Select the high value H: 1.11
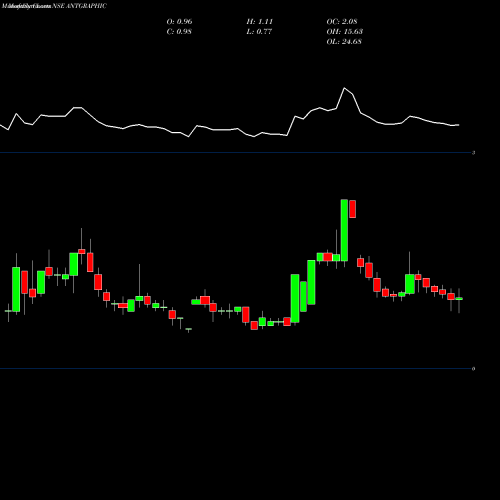Viewport: 500px width, 500px height. (x=260, y=21)
